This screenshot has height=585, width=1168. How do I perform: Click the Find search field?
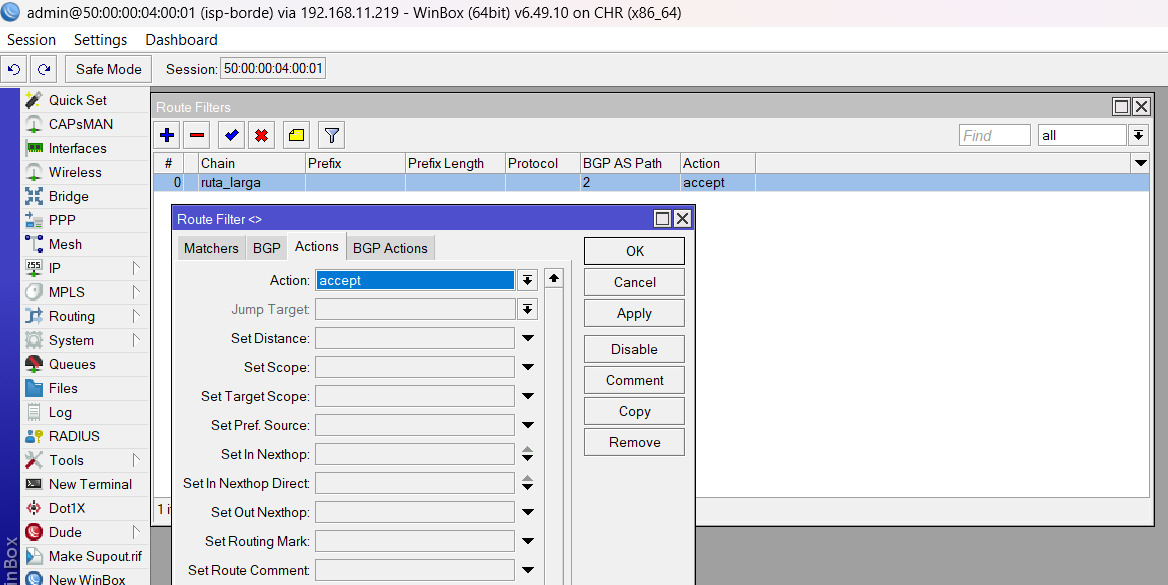(994, 135)
